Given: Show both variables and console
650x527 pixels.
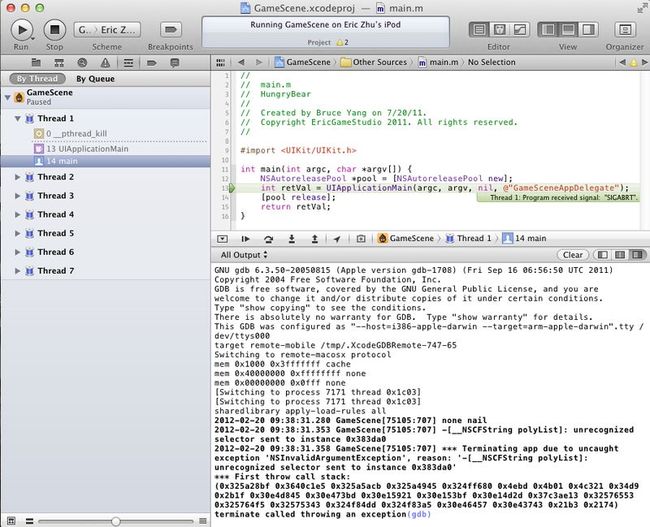Looking at the screenshot, I should (620, 255).
